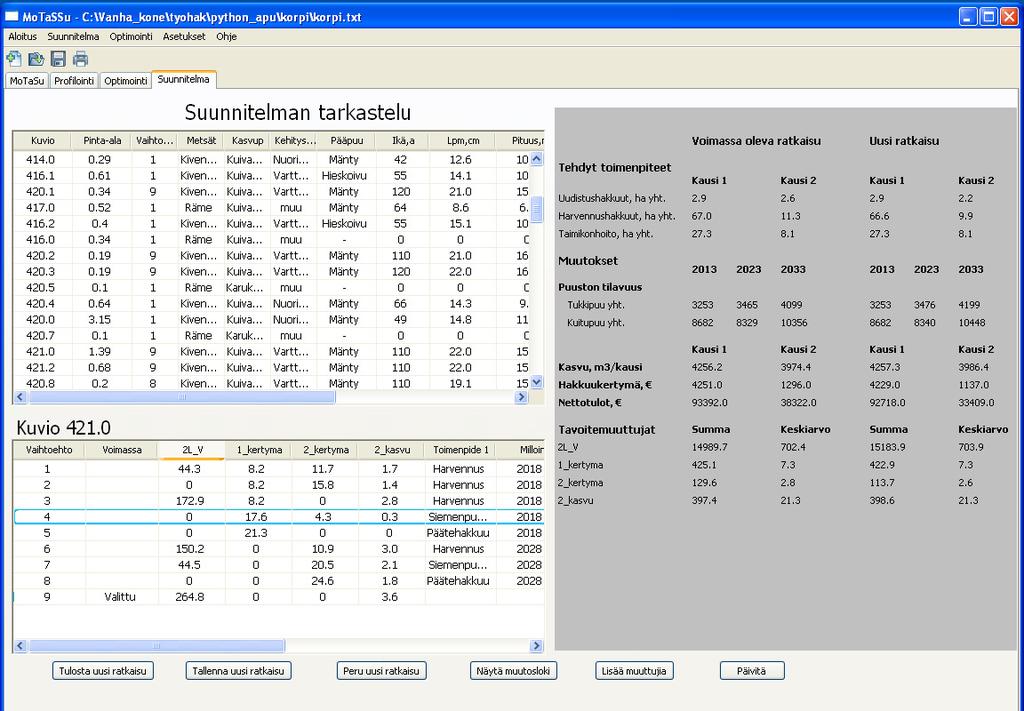Maximize the MoTaSSu window

click(989, 17)
